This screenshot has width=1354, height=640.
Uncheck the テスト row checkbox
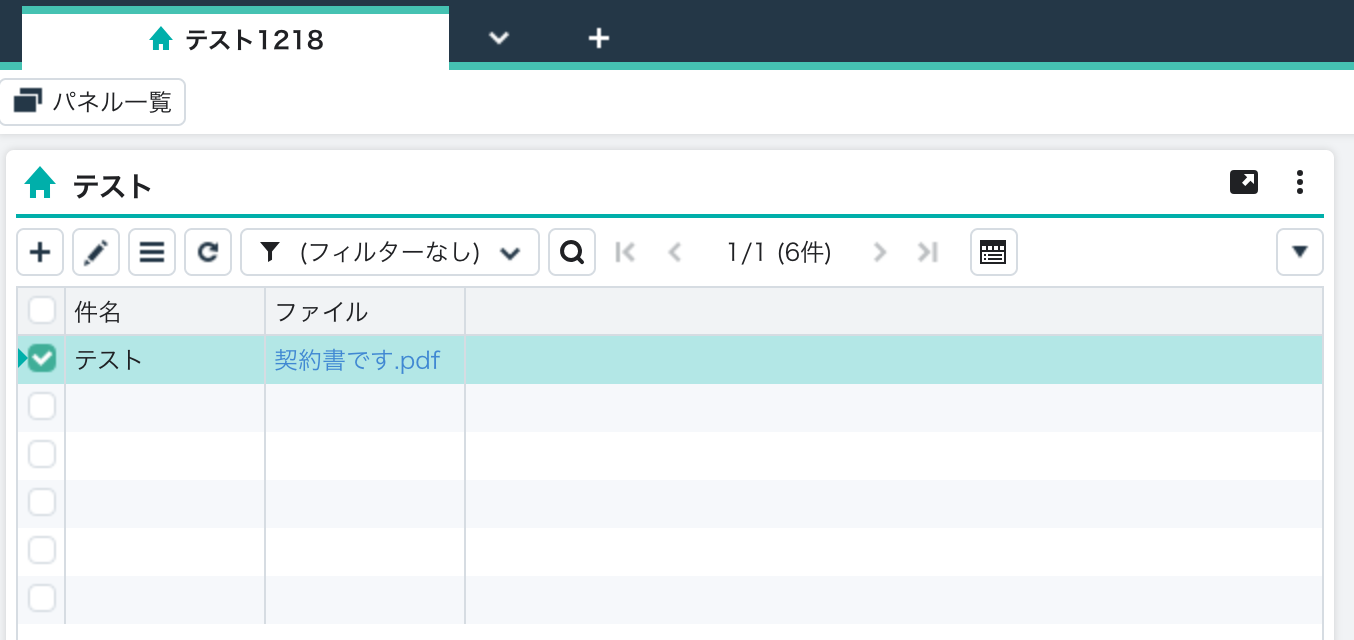click(42, 358)
